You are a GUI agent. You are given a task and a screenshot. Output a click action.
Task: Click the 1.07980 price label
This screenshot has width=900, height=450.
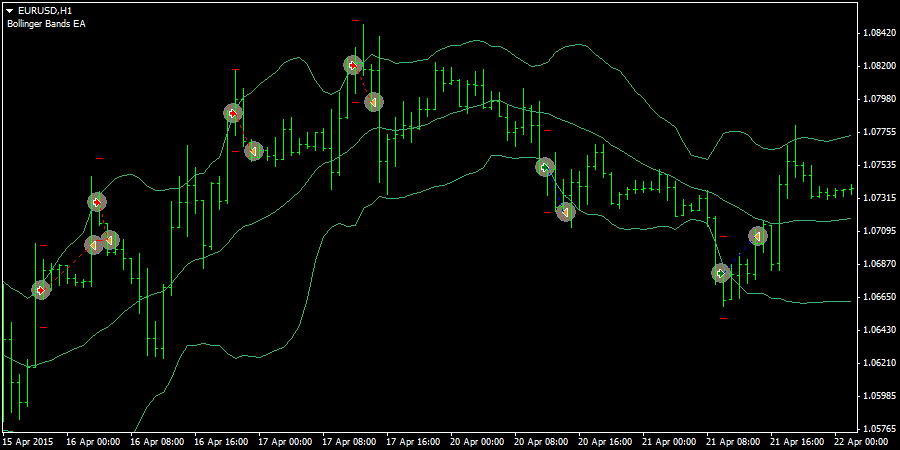878,99
